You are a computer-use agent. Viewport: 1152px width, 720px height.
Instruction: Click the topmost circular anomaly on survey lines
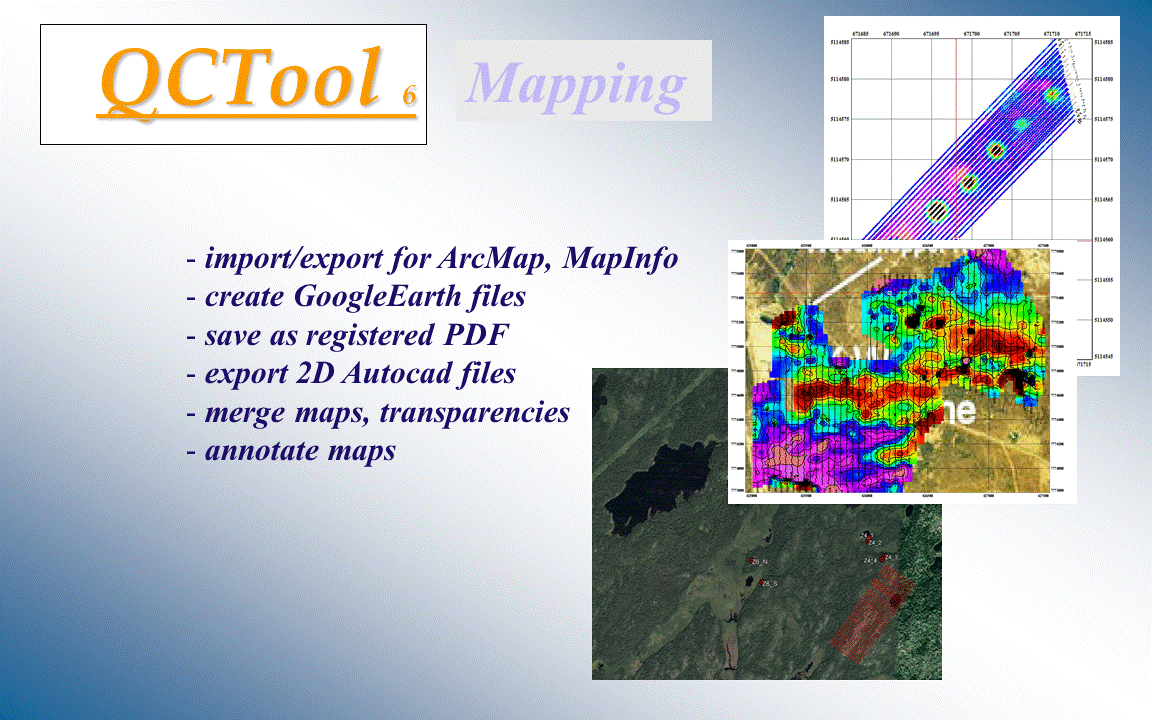(1052, 94)
